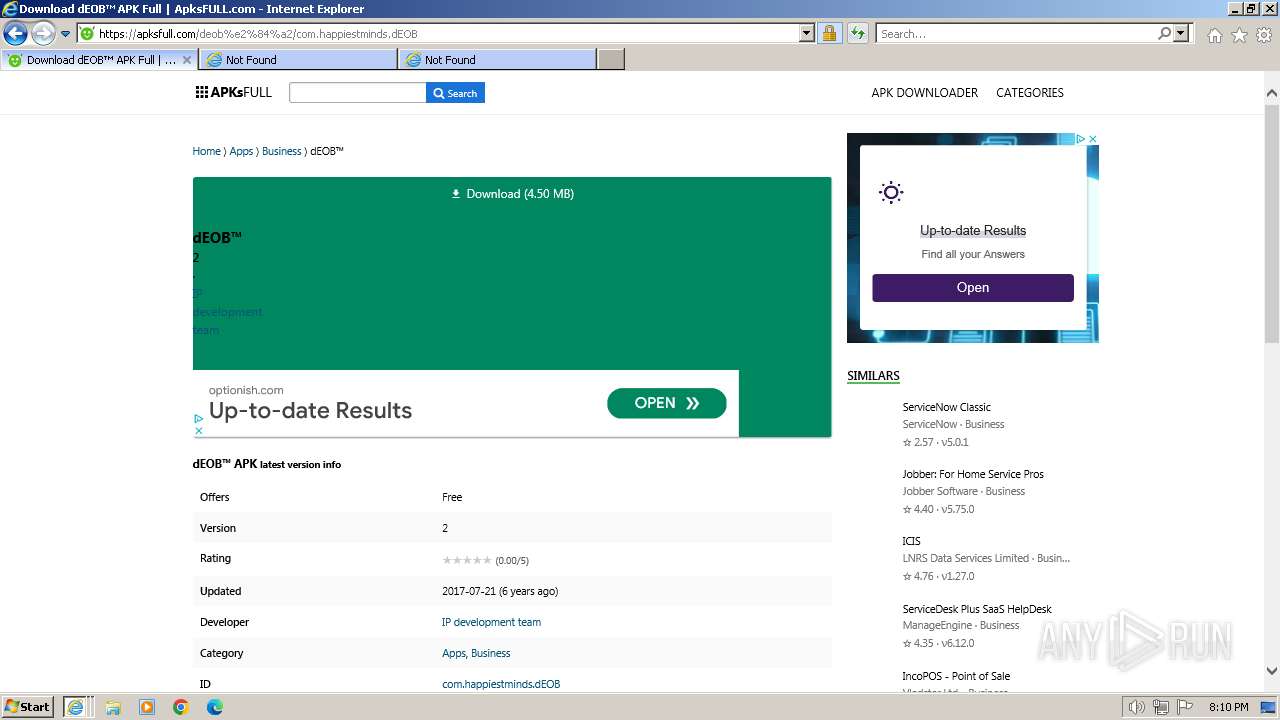
Task: Click the APKsFULL site search input
Action: [357, 93]
